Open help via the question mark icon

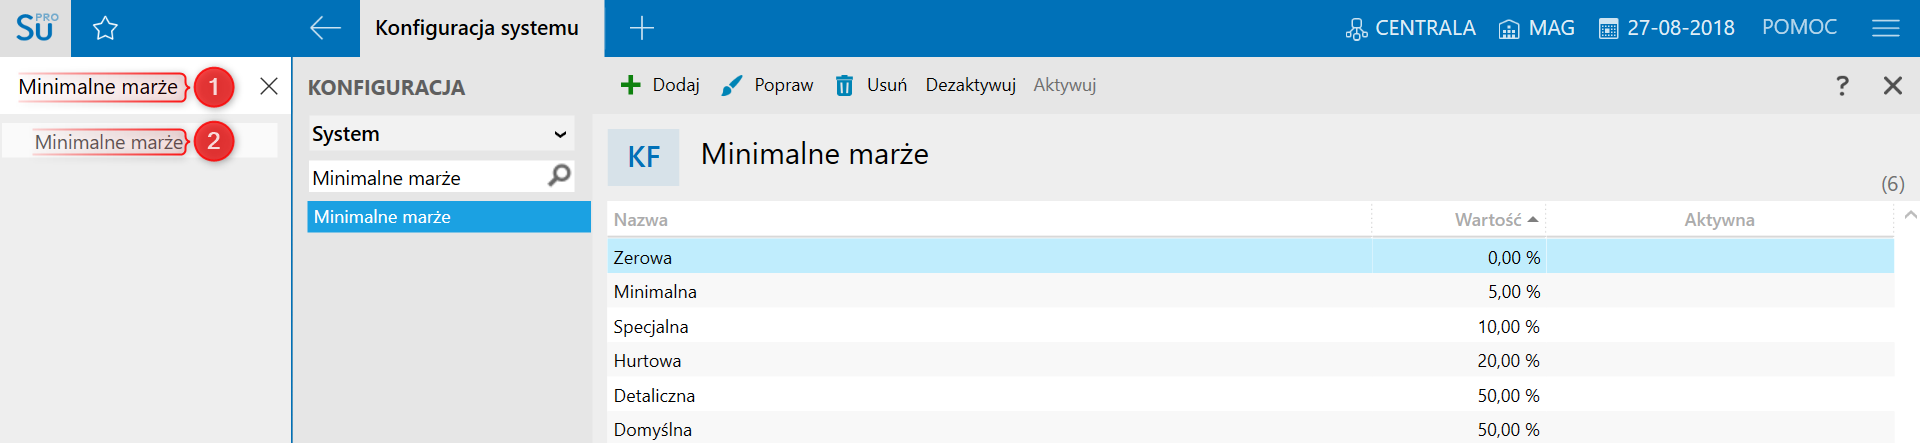[1842, 85]
